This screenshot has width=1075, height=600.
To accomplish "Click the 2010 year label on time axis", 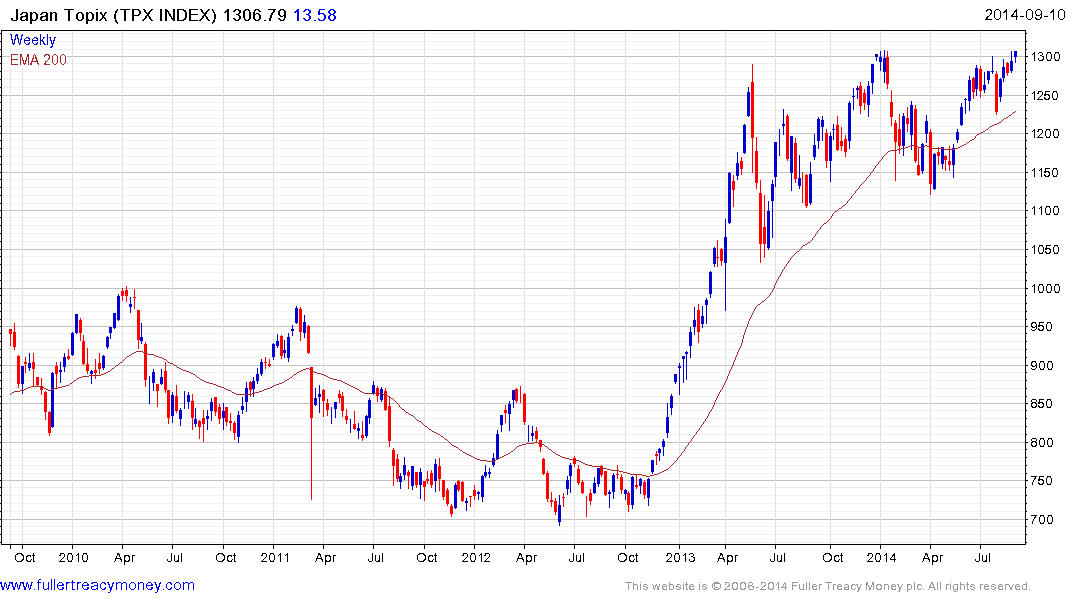I will 73,557.
